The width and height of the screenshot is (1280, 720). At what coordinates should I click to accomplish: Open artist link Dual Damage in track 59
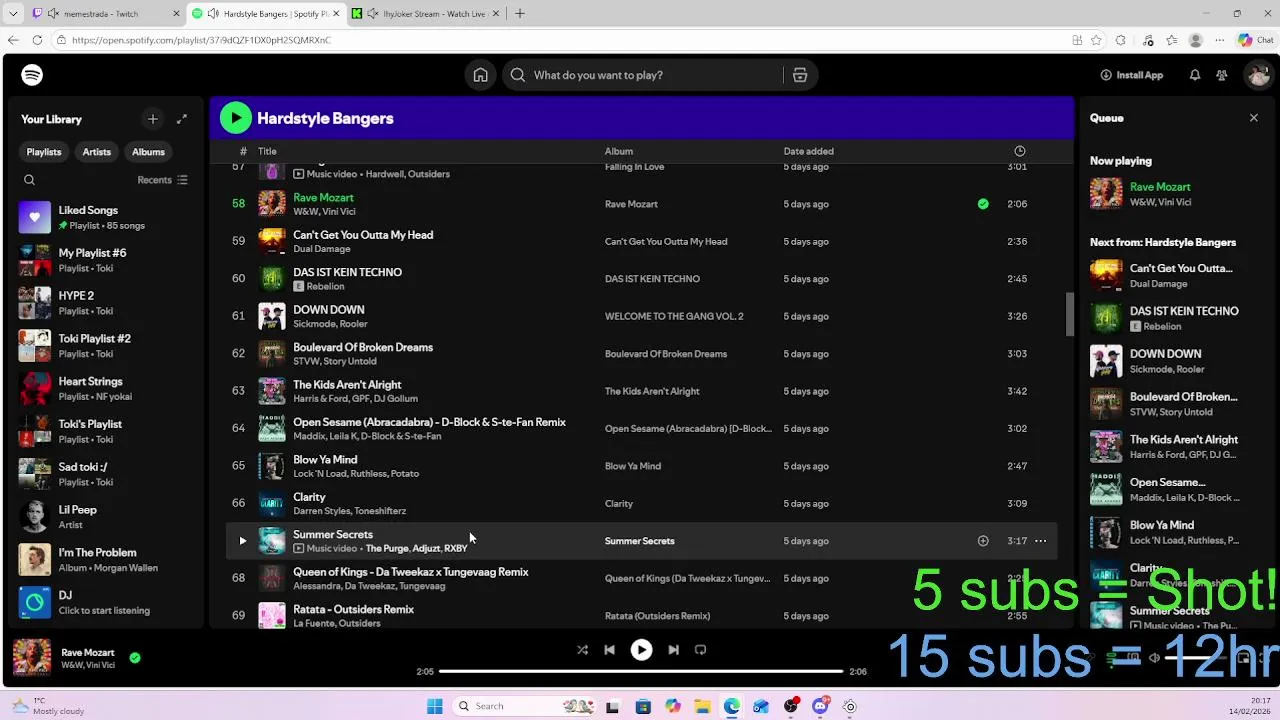321,249
